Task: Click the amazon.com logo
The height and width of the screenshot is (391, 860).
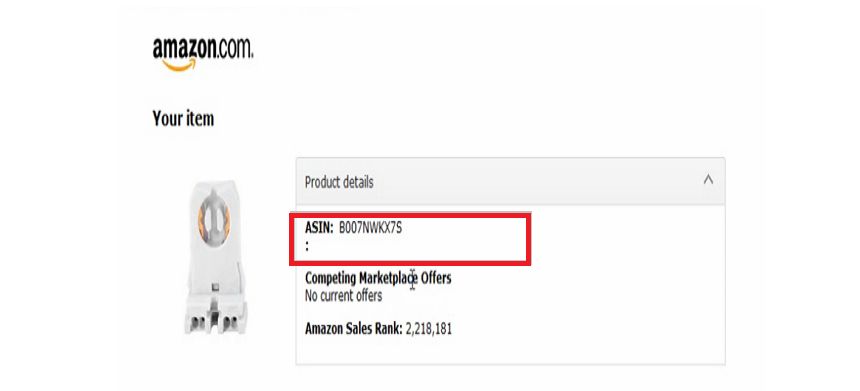Action: pyautogui.click(x=202, y=54)
